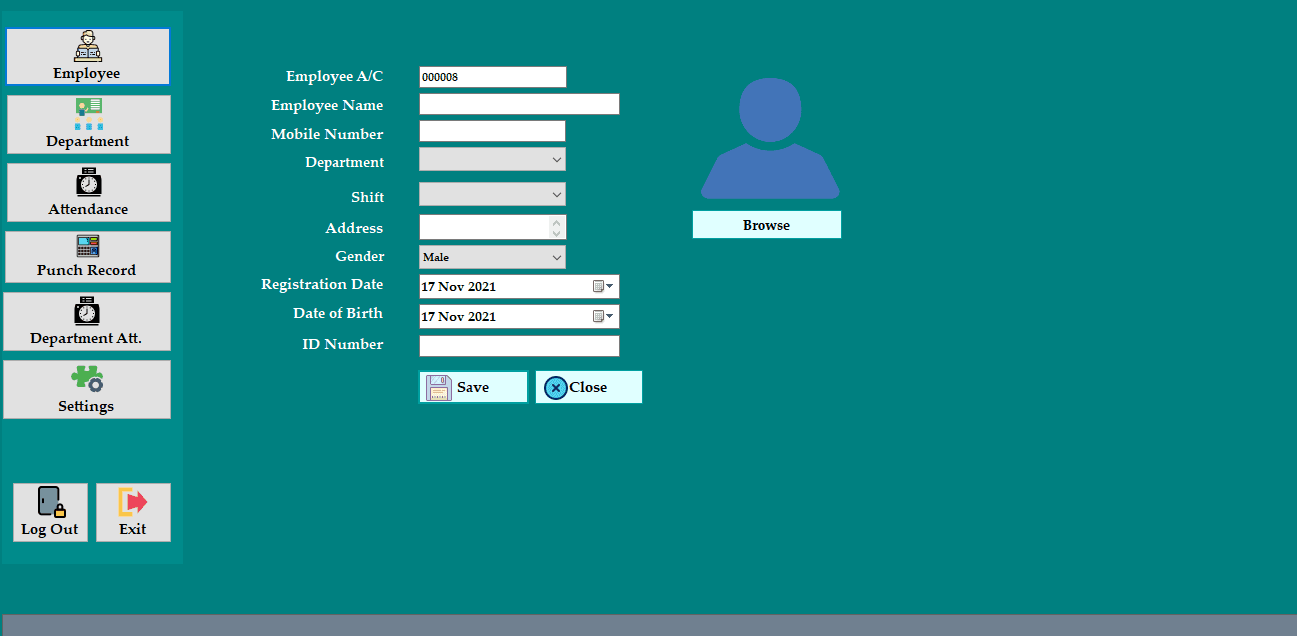Focus the Employee Name input field

point(519,104)
